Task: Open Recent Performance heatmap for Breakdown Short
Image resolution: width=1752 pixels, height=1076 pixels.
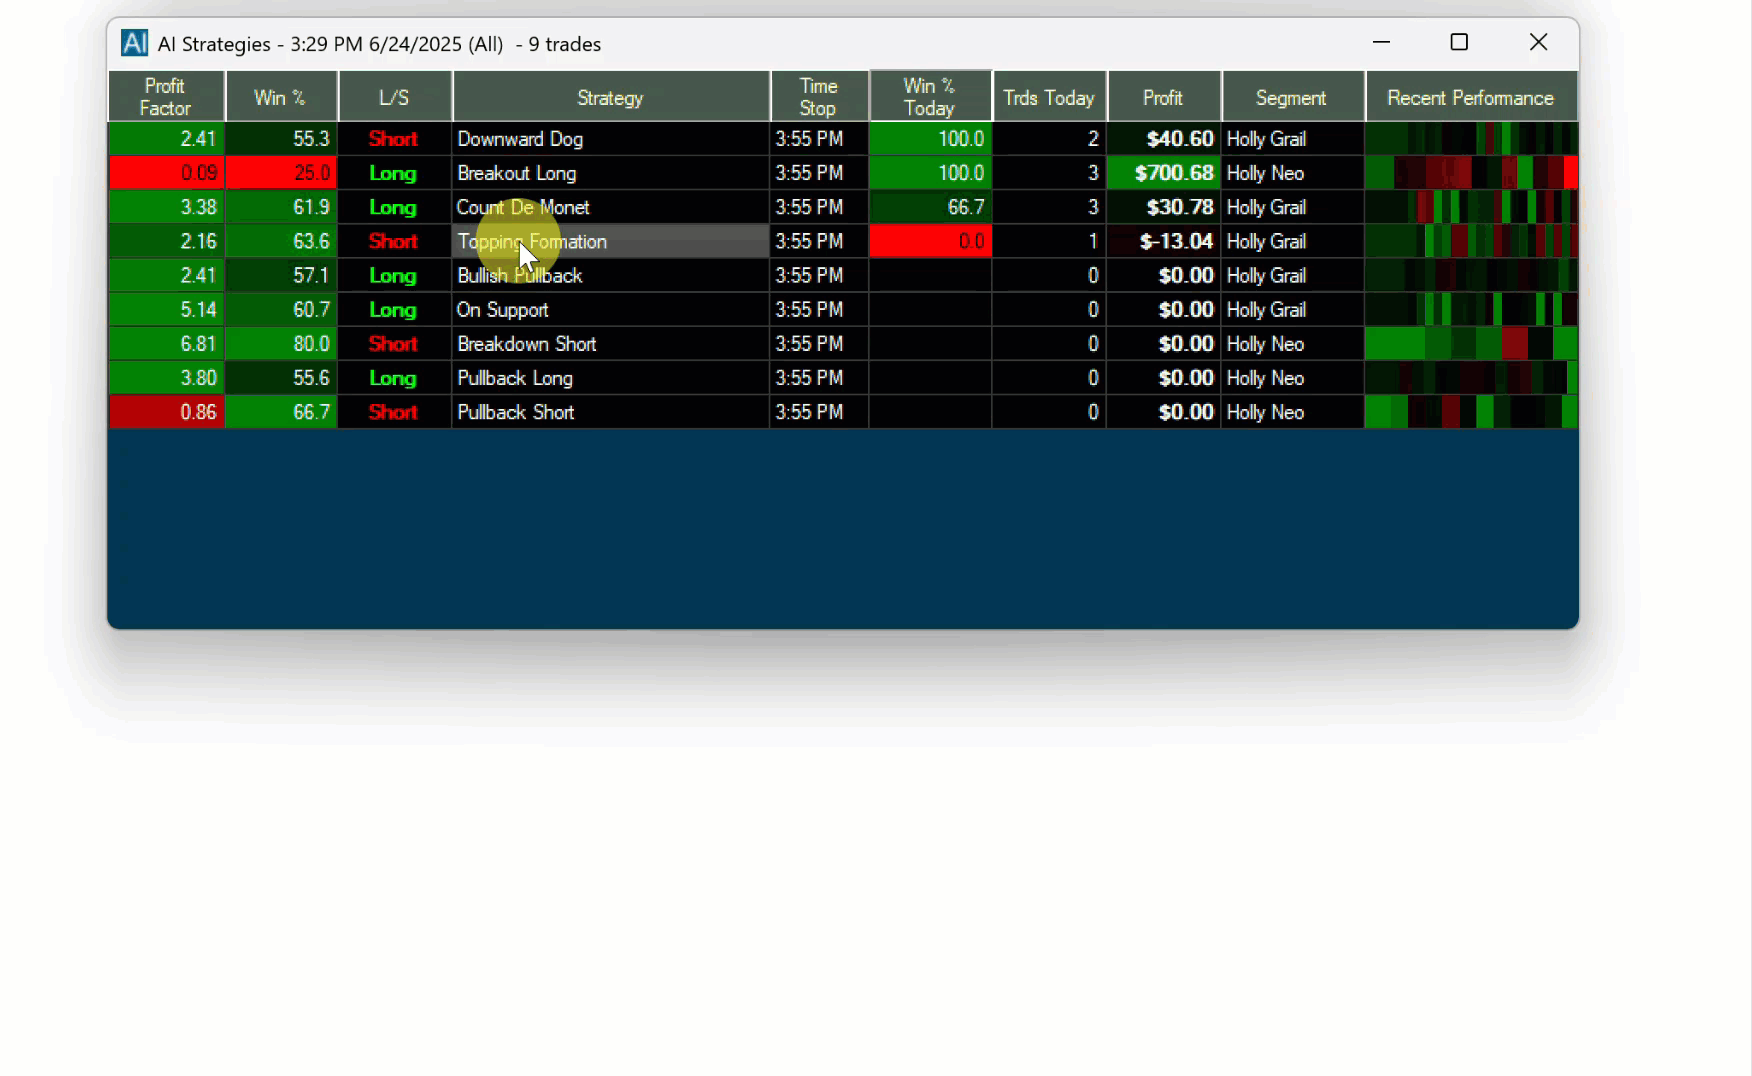Action: point(1471,344)
